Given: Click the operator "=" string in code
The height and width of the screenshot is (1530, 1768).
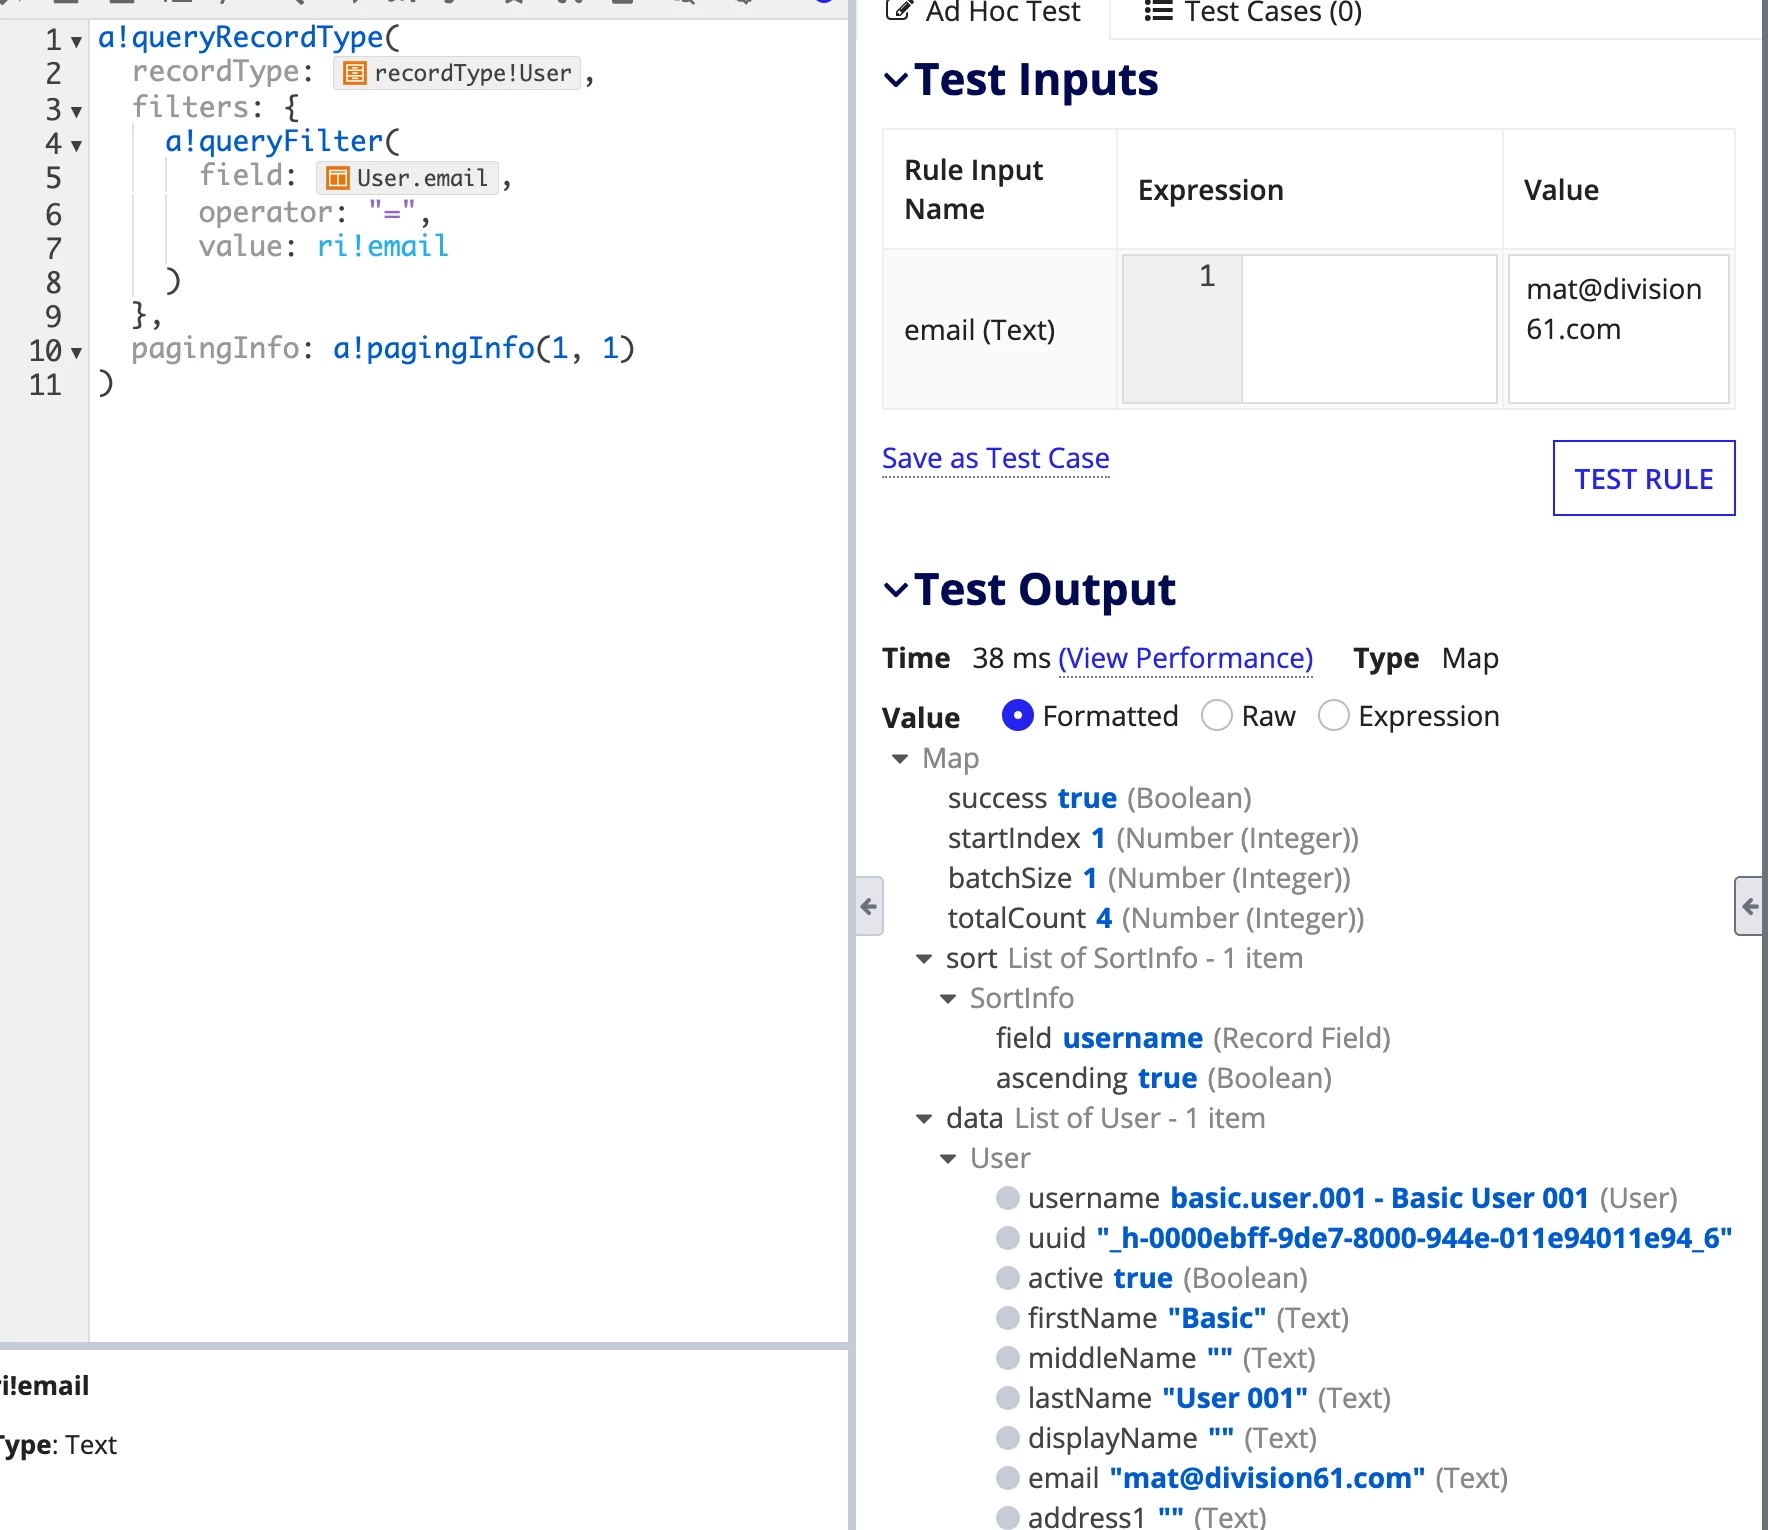Looking at the screenshot, I should click(x=392, y=212).
